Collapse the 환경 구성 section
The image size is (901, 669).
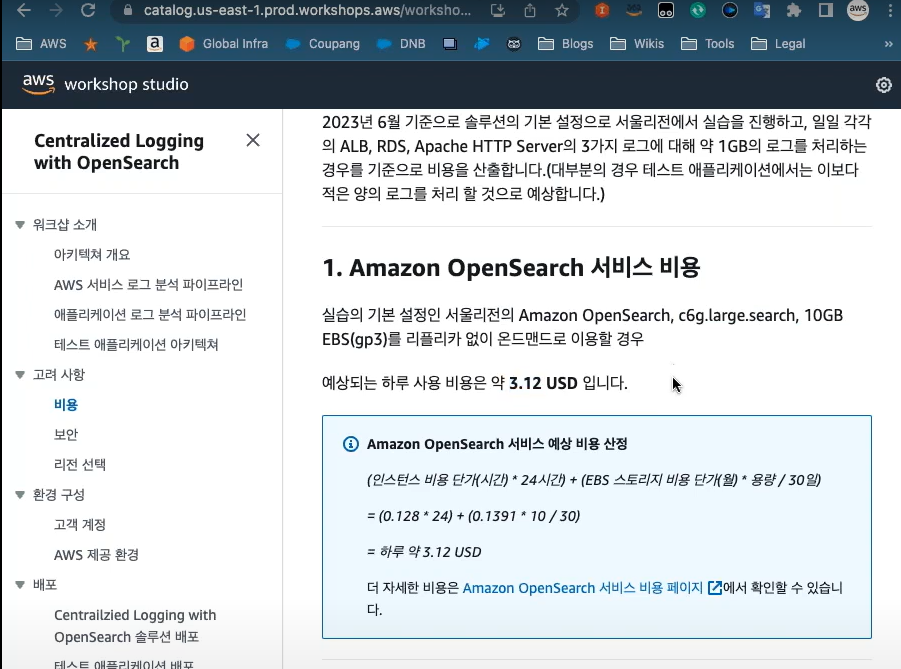[x=20, y=495]
